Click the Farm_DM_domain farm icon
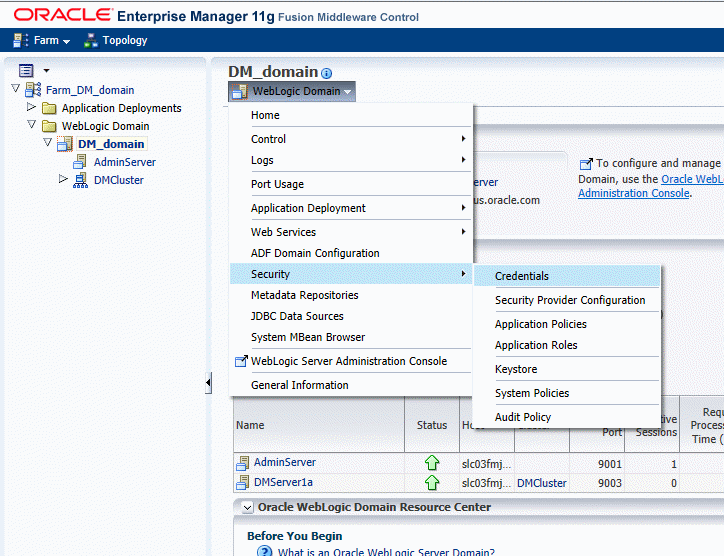 pos(33,90)
